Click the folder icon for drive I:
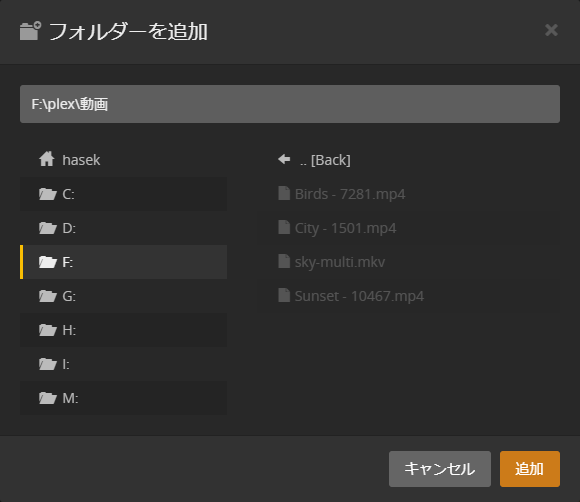This screenshot has height=502, width=580. click(48, 364)
